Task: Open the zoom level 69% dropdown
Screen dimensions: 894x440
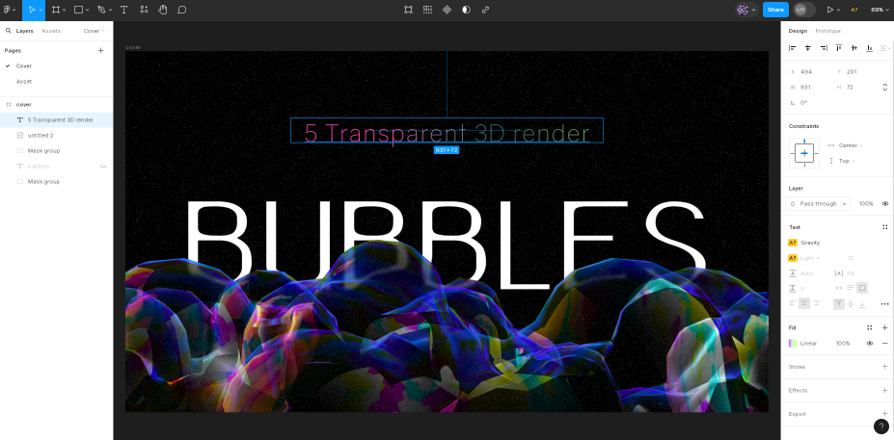Action: click(x=879, y=9)
